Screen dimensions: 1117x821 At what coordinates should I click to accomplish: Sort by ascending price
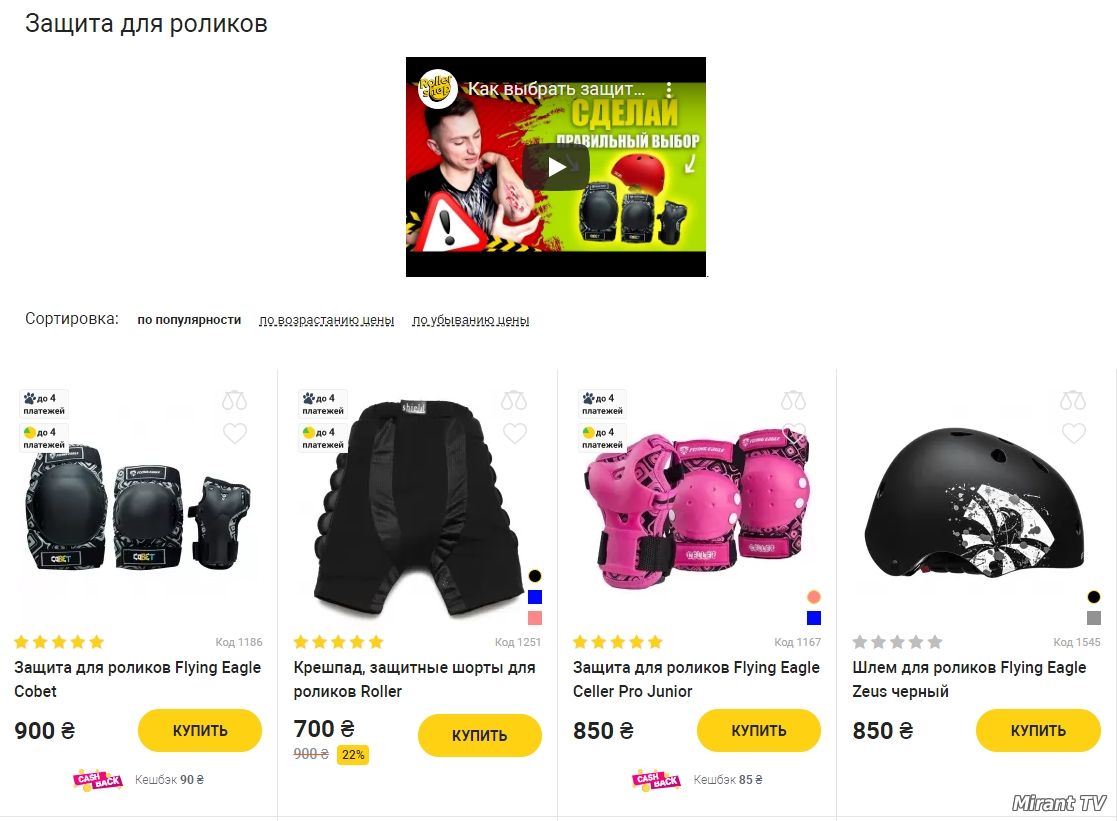[x=326, y=320]
